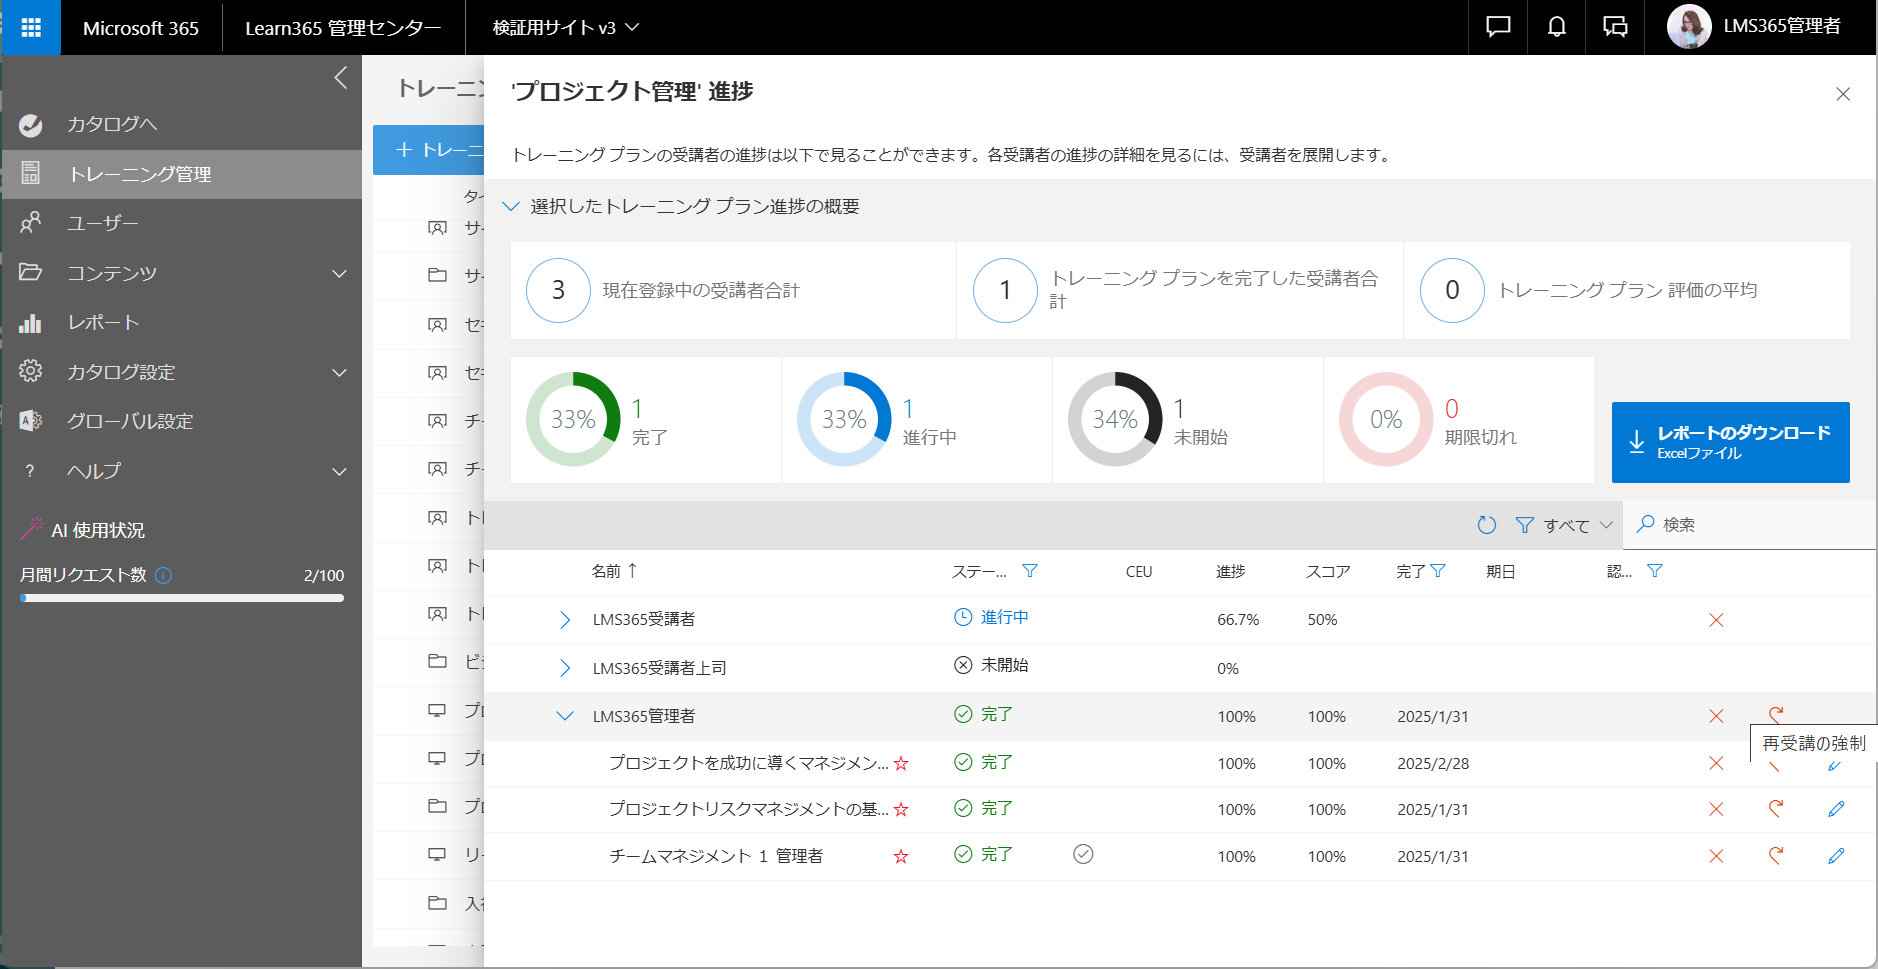The image size is (1878, 969).
Task: Download the Excel report
Action: tap(1730, 442)
